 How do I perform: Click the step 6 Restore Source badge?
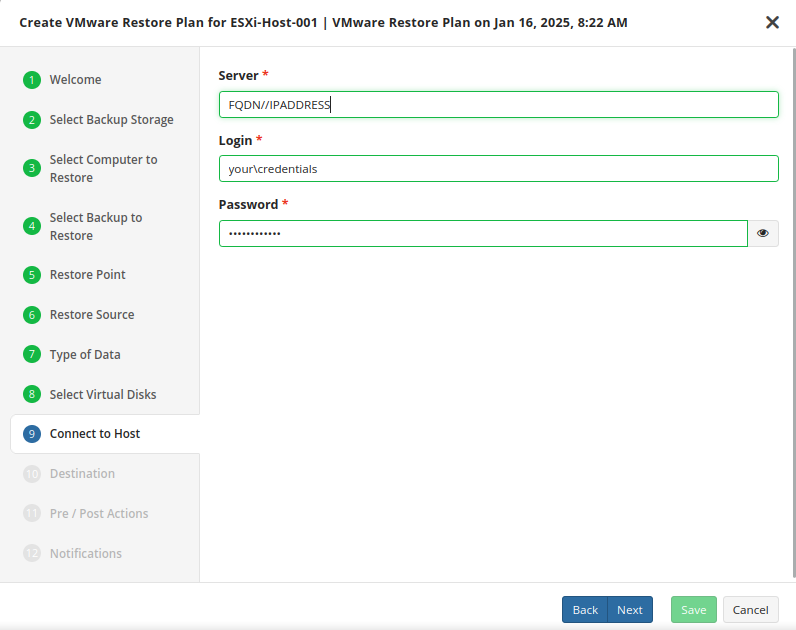[32, 315]
